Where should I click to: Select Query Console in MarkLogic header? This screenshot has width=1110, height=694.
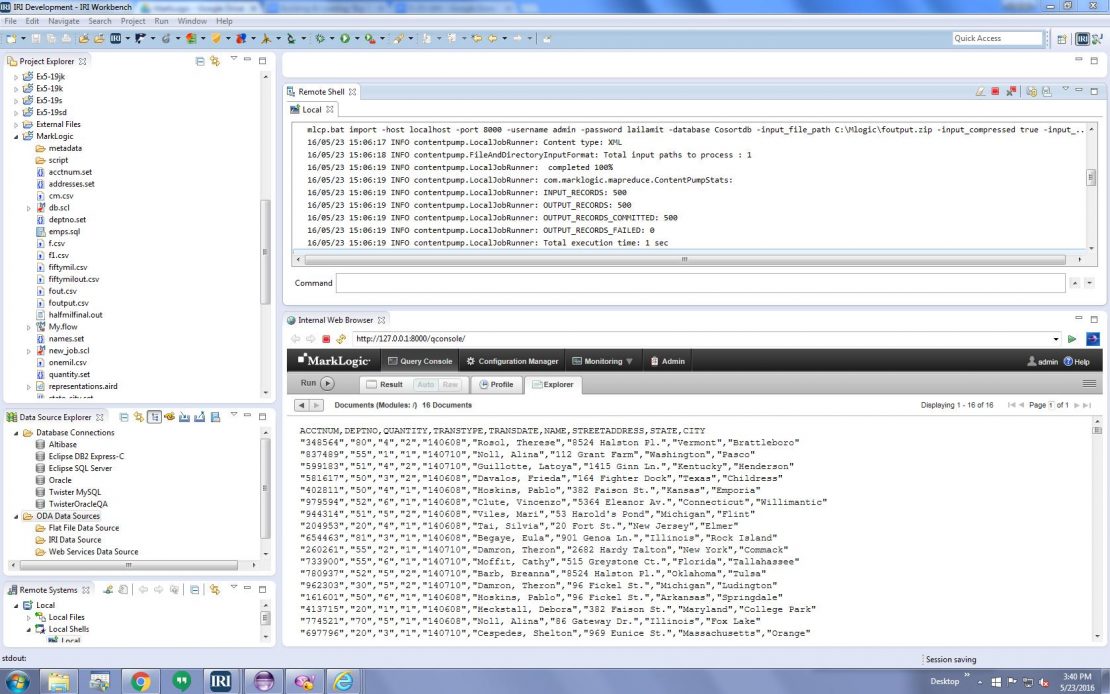click(420, 361)
